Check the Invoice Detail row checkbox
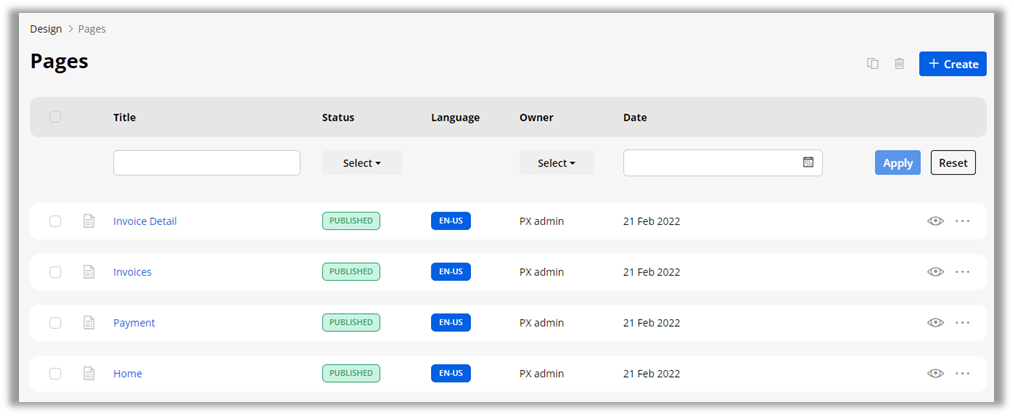The image size is (1014, 416). (55, 221)
